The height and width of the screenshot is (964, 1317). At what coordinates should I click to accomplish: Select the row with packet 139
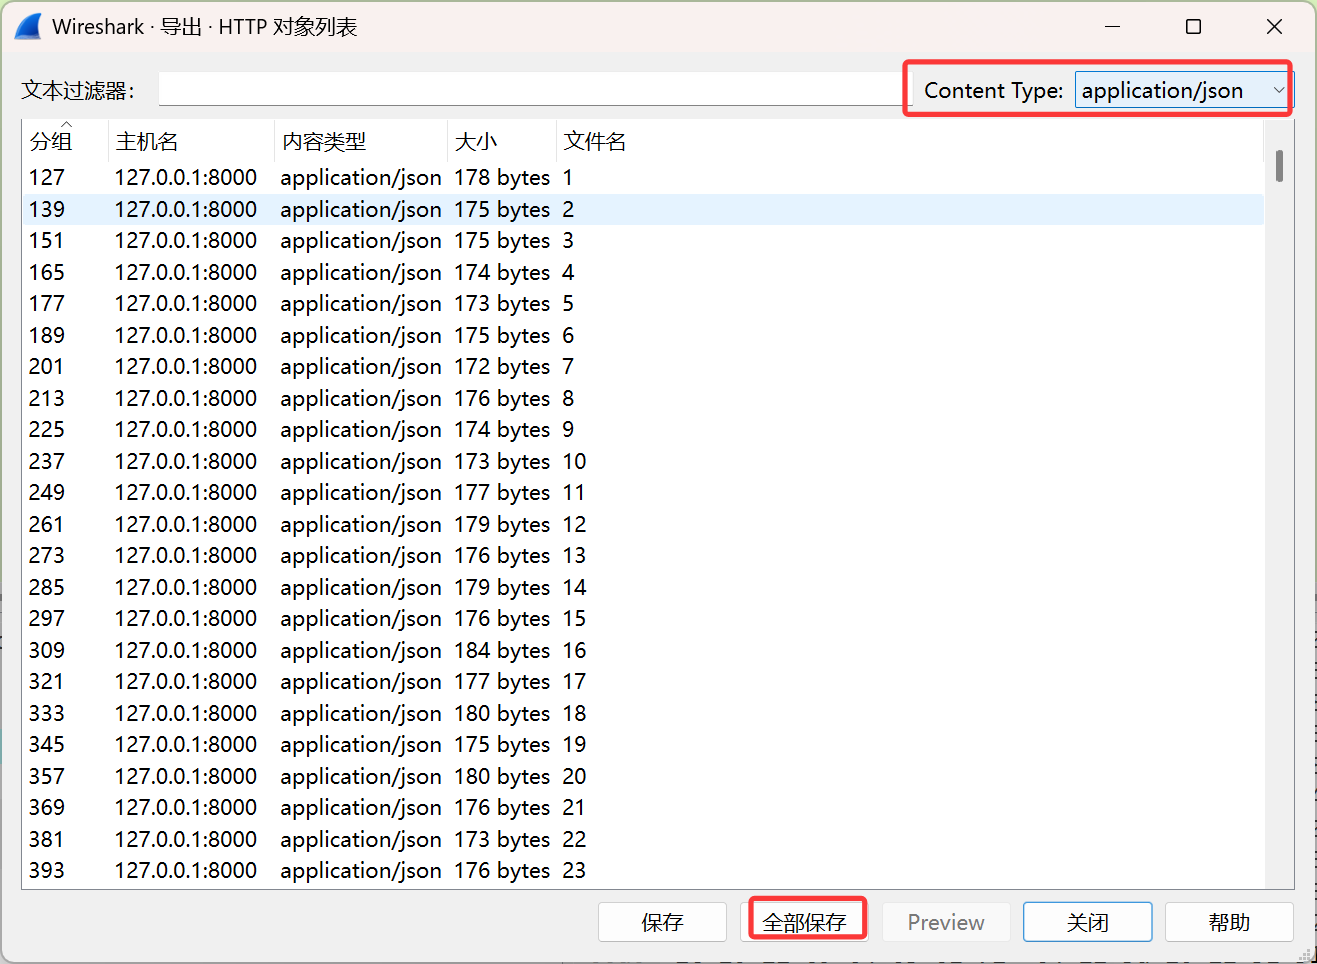(x=643, y=209)
